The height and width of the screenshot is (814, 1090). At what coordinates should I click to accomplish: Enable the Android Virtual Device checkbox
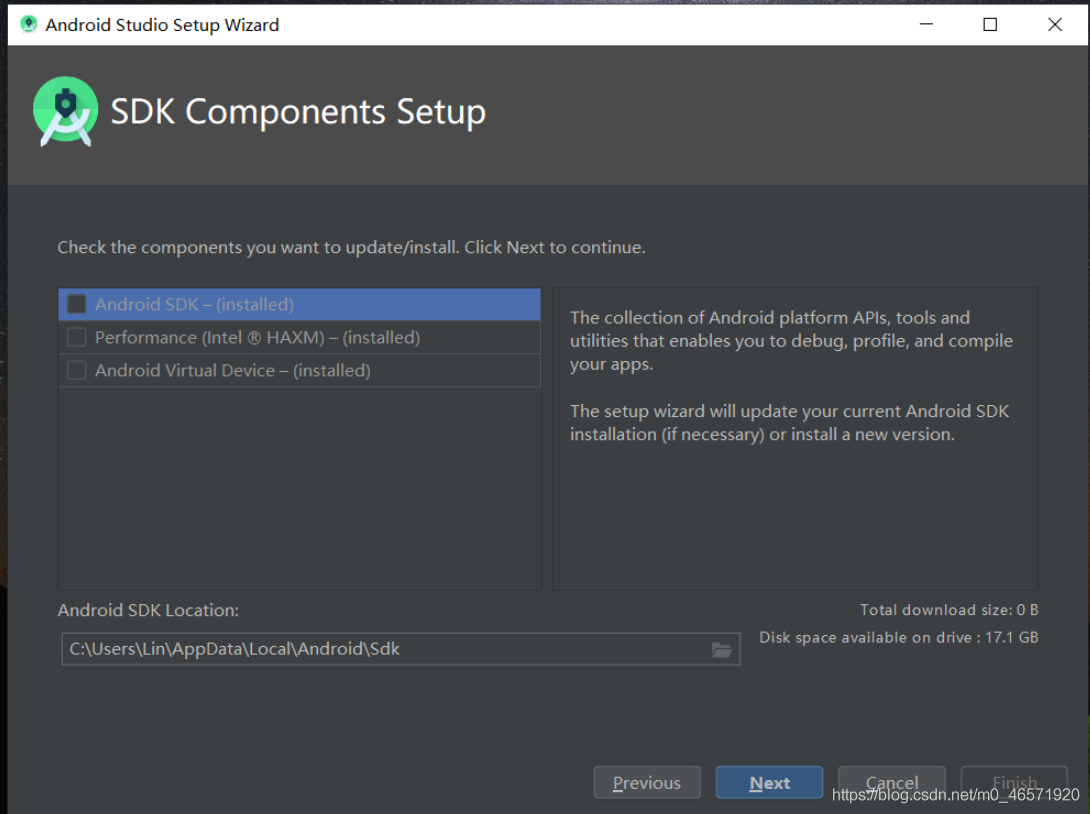(76, 370)
